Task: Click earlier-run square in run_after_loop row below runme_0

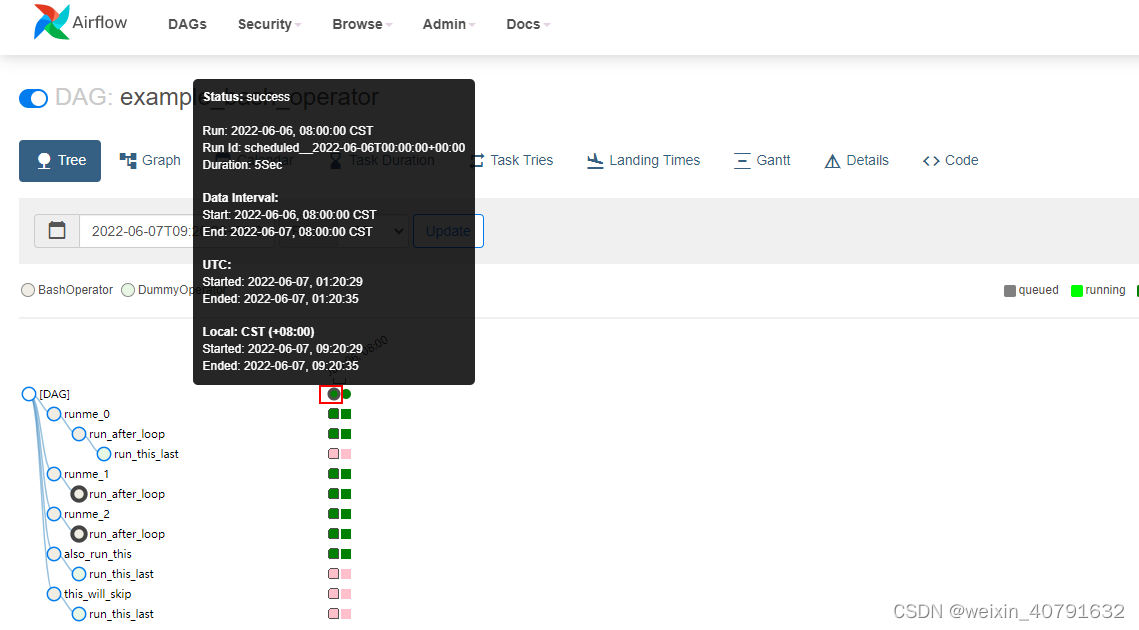Action: [333, 434]
